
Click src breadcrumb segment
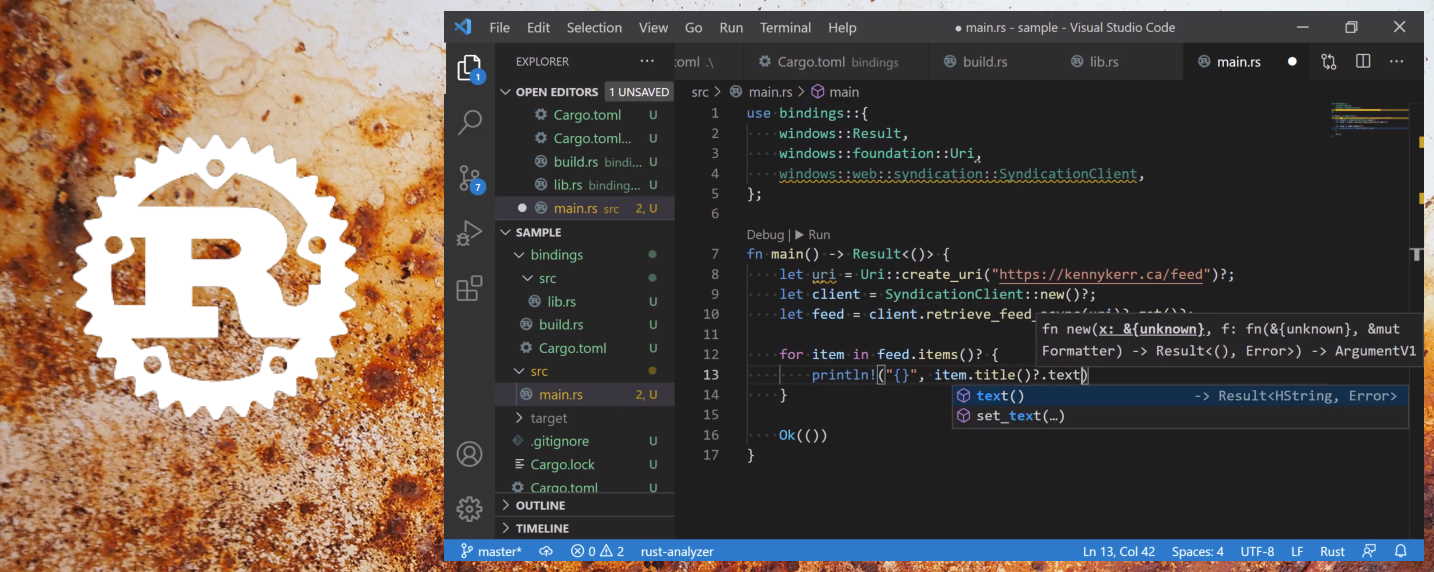click(x=700, y=91)
